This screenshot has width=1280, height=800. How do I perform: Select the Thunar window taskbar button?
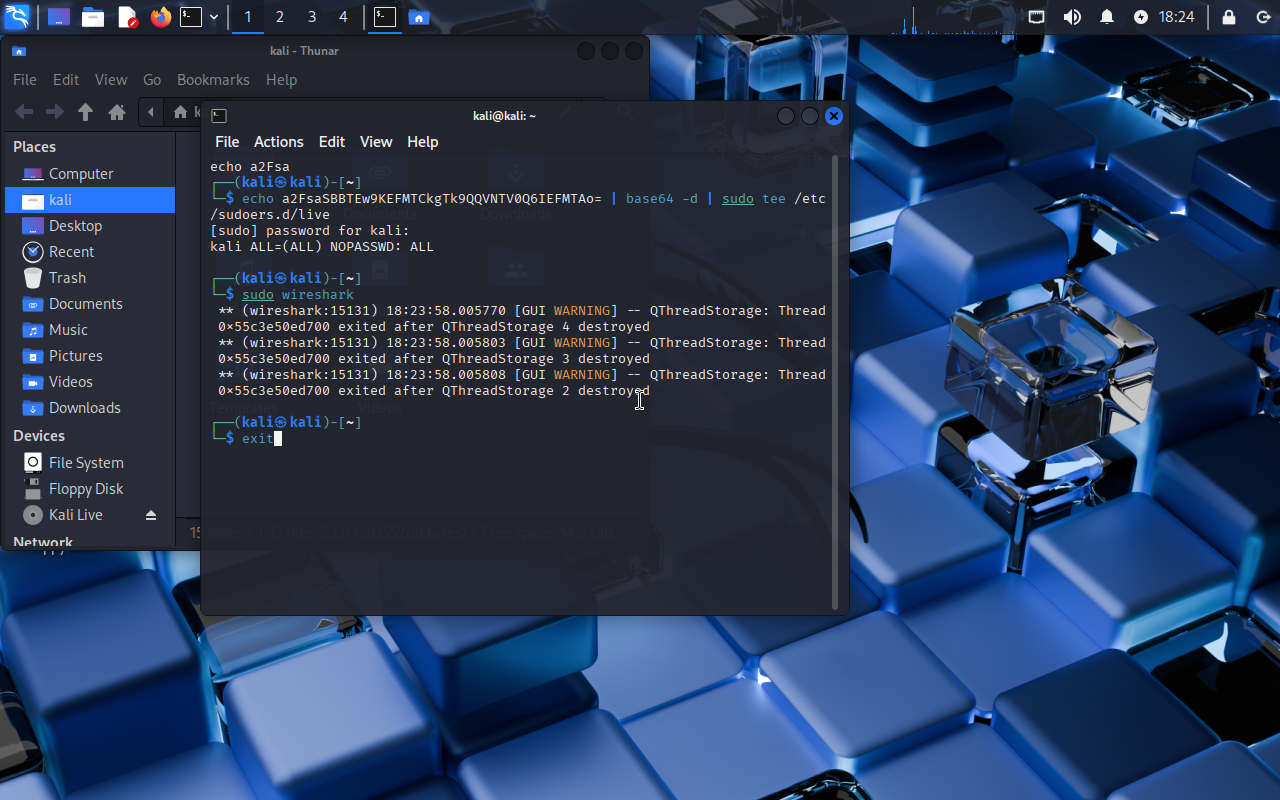point(419,17)
